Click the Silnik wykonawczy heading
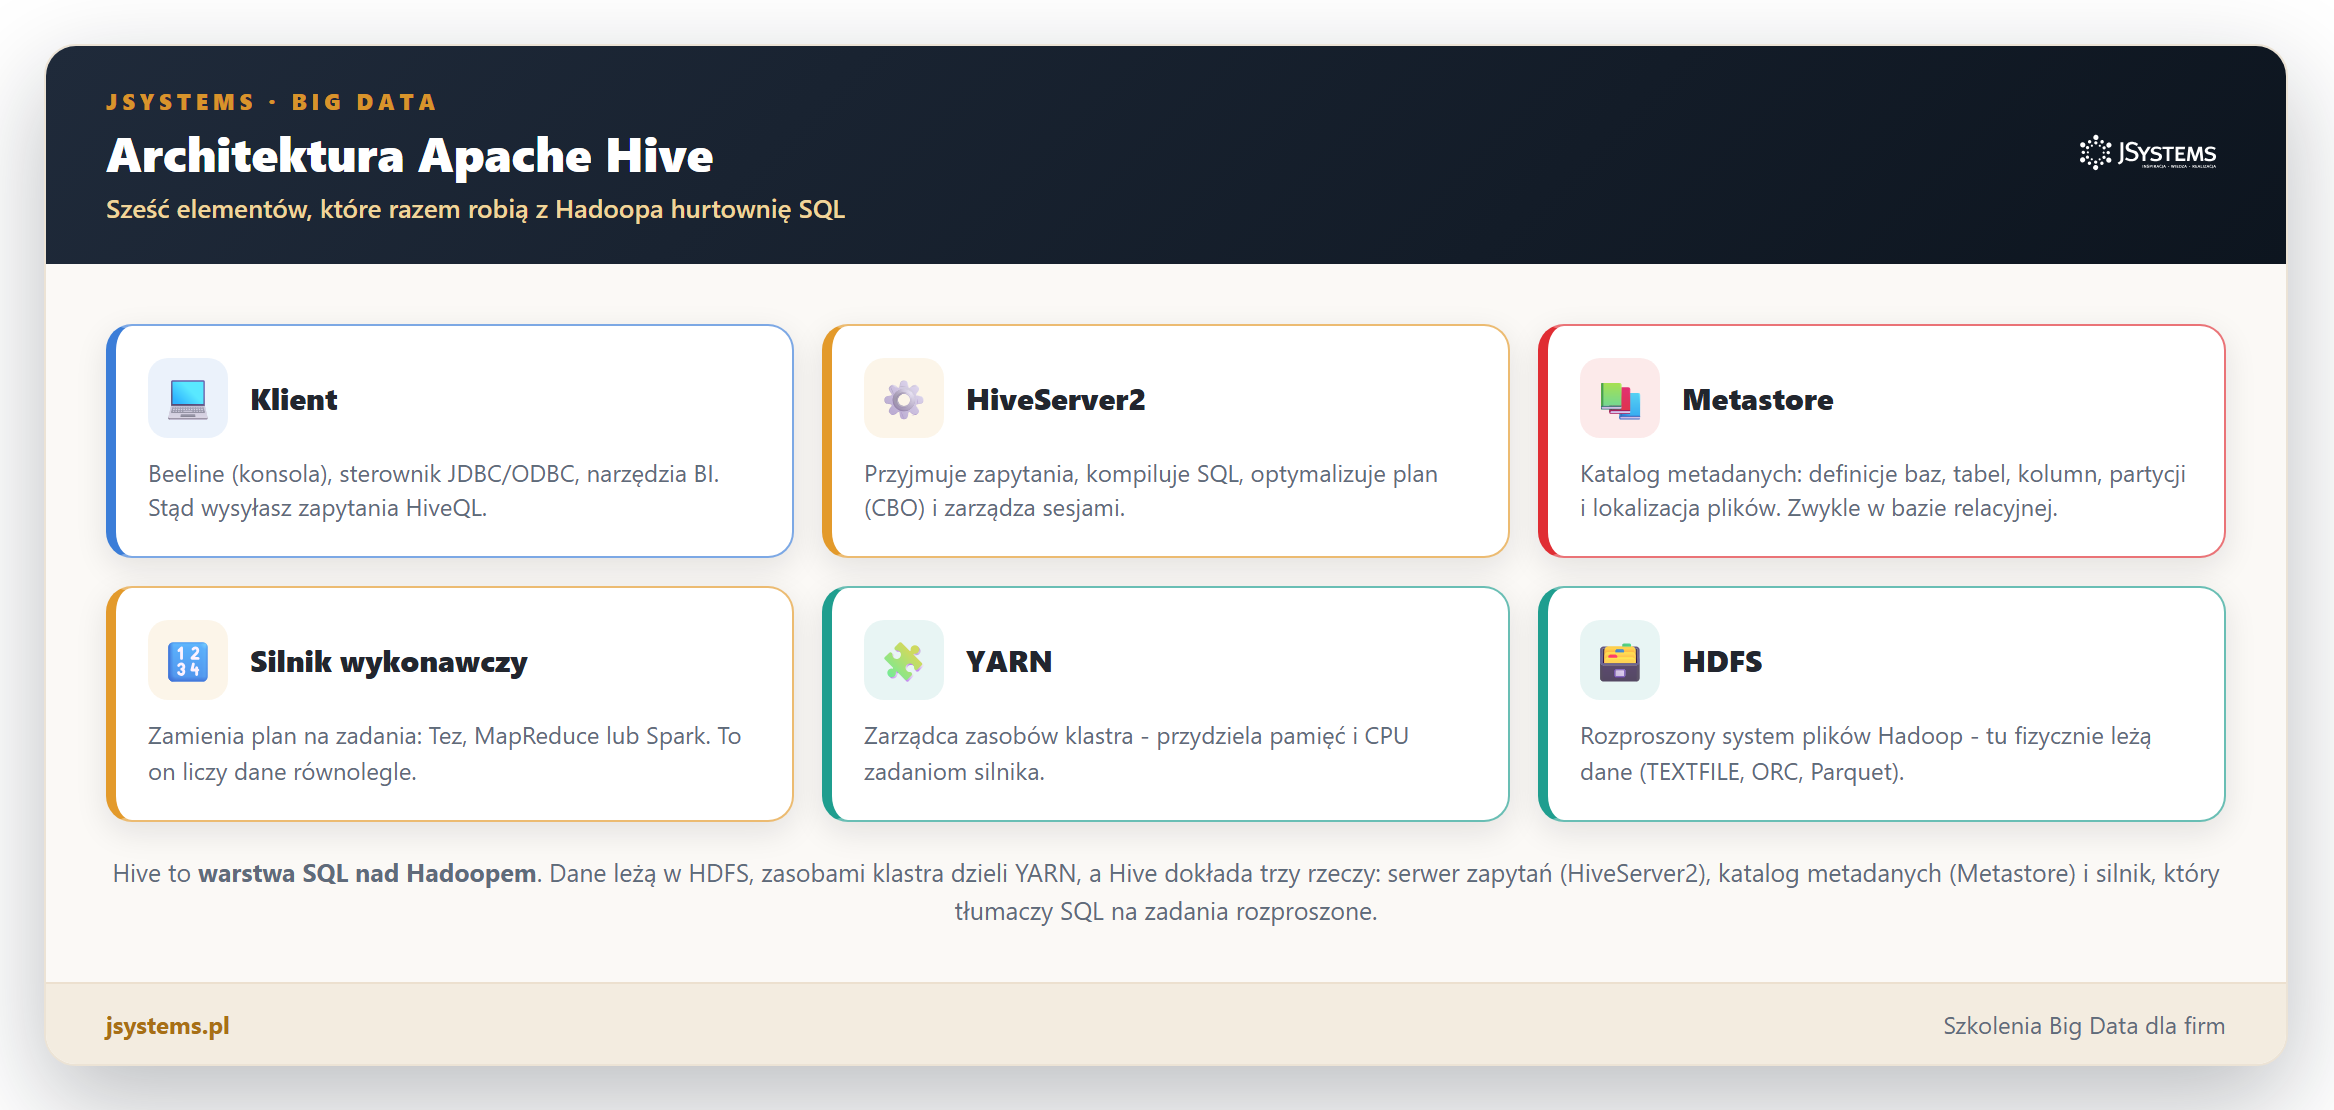The height and width of the screenshot is (1110, 2334). (388, 662)
